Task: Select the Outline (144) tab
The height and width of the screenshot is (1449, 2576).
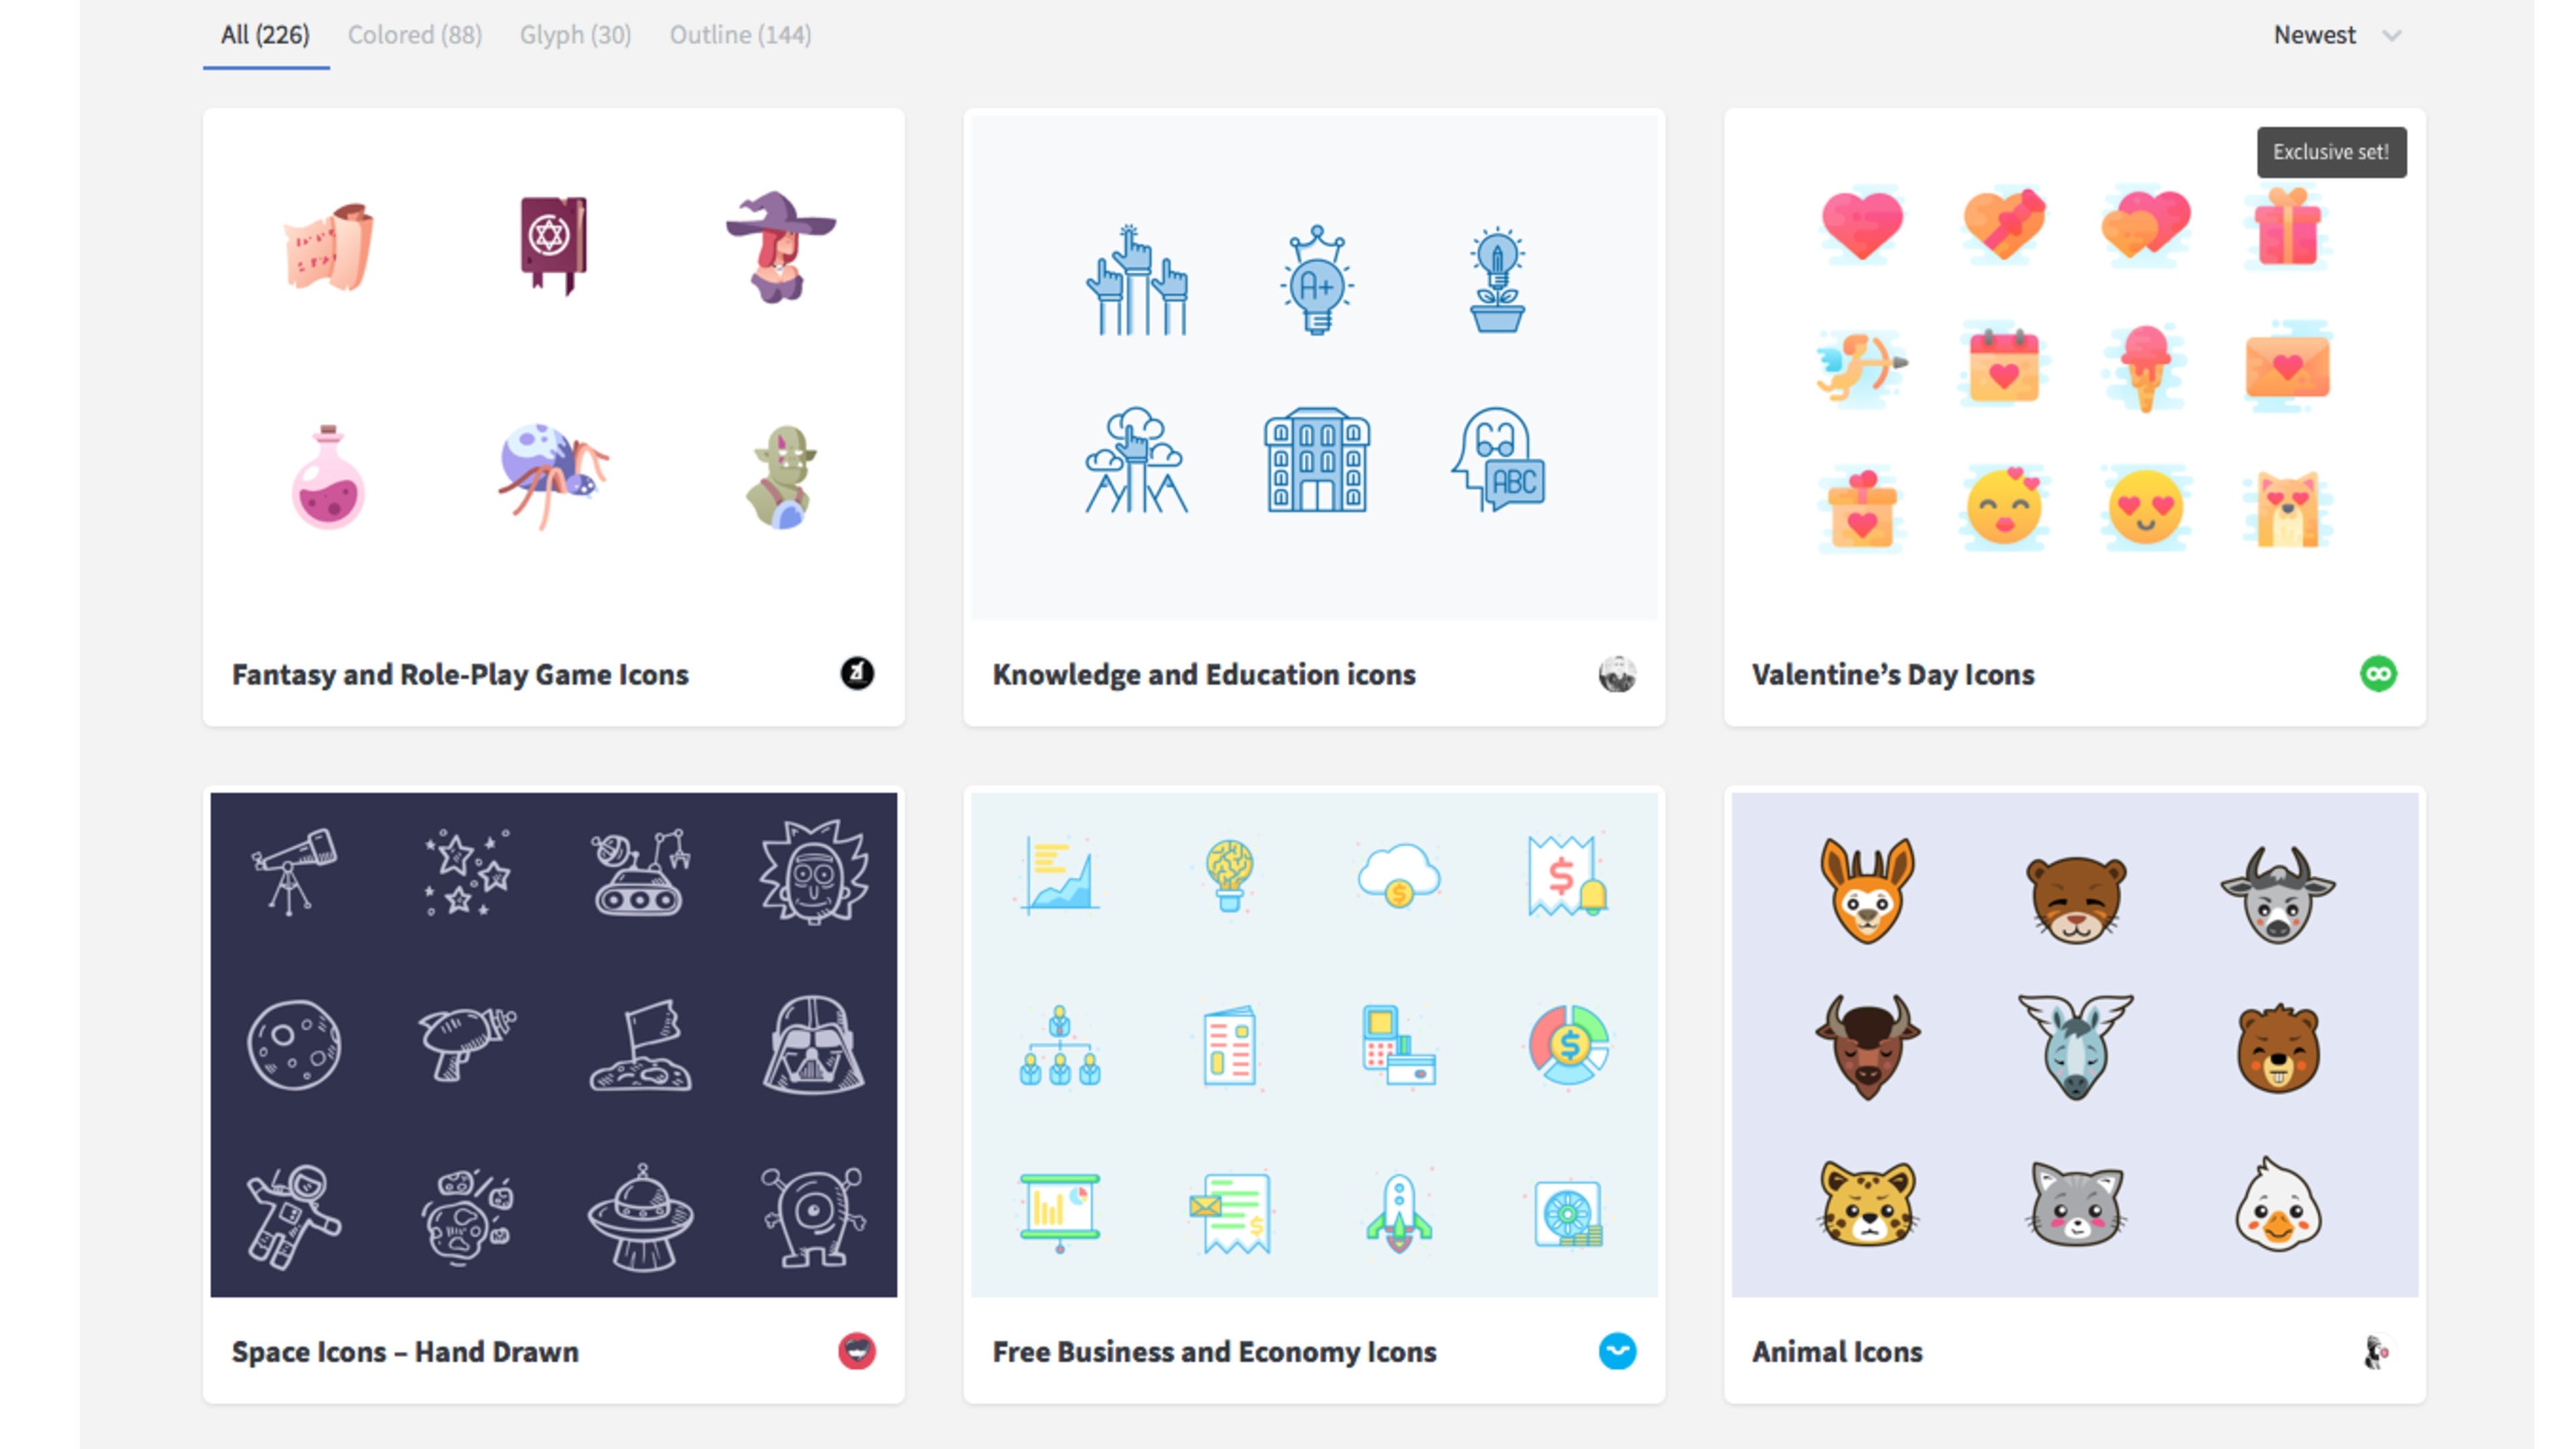Action: point(740,35)
